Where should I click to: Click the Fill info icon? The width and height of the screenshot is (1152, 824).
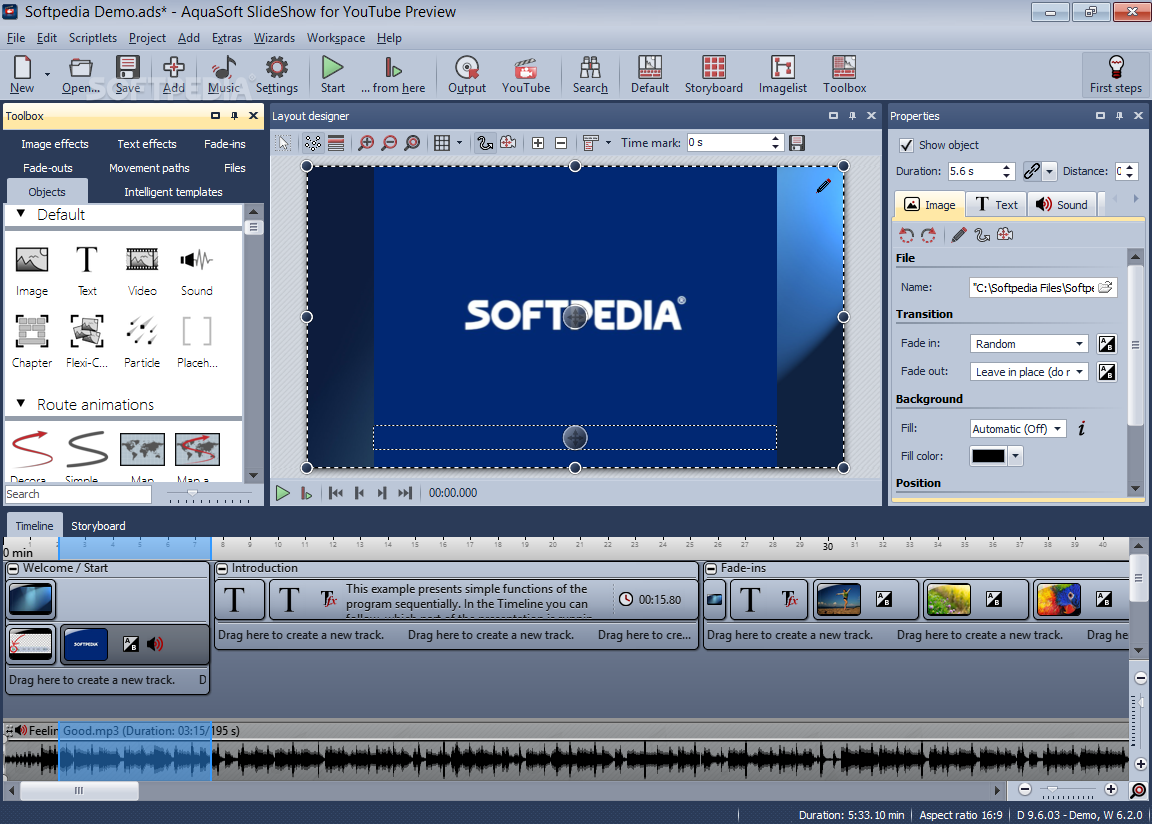coord(1081,429)
